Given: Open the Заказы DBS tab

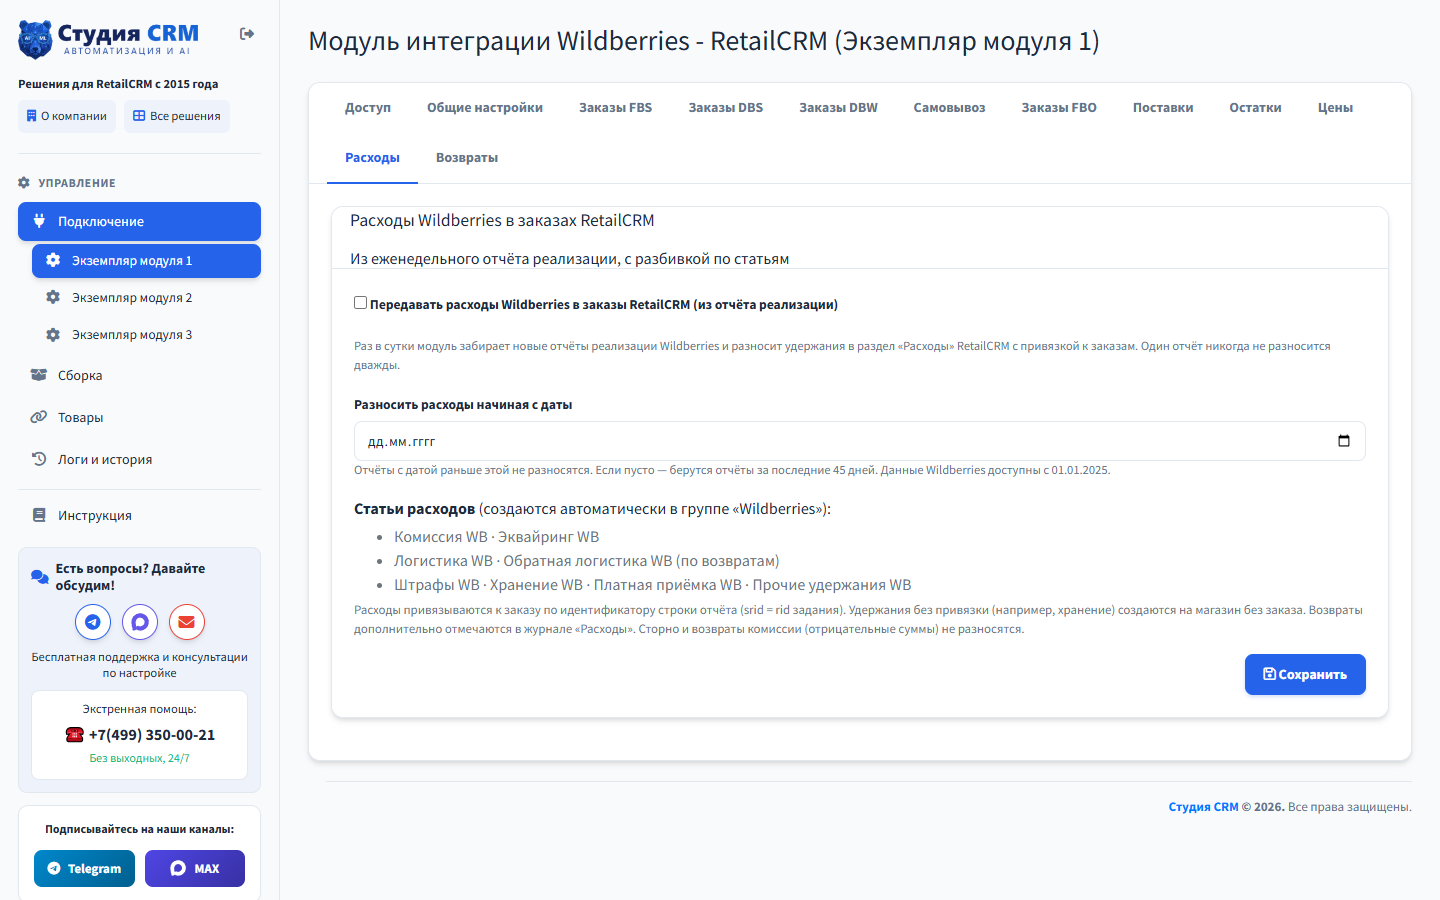Looking at the screenshot, I should 726,108.
